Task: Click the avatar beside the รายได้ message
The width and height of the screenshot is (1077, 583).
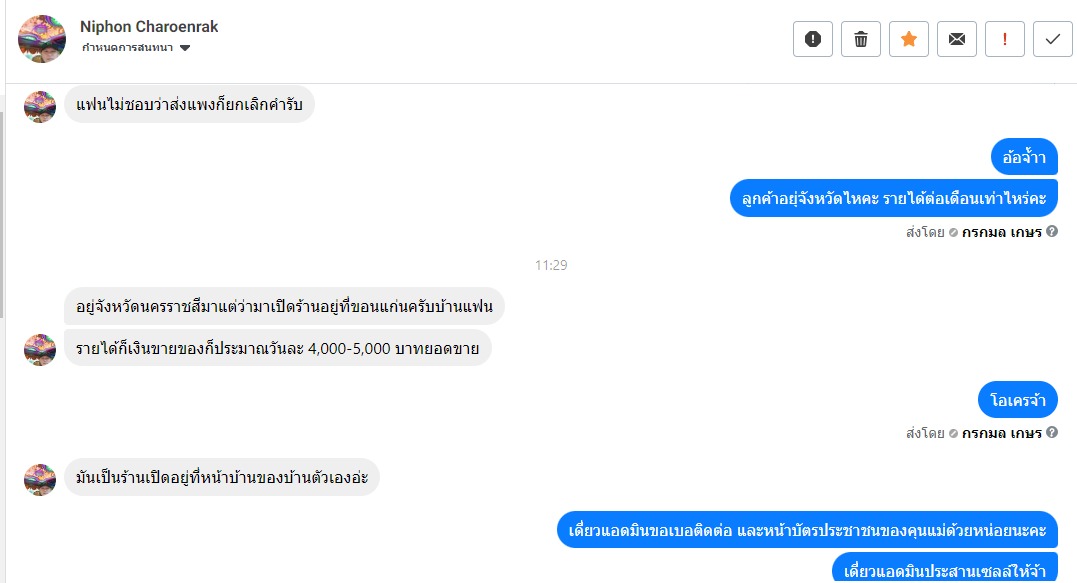Action: click(40, 350)
